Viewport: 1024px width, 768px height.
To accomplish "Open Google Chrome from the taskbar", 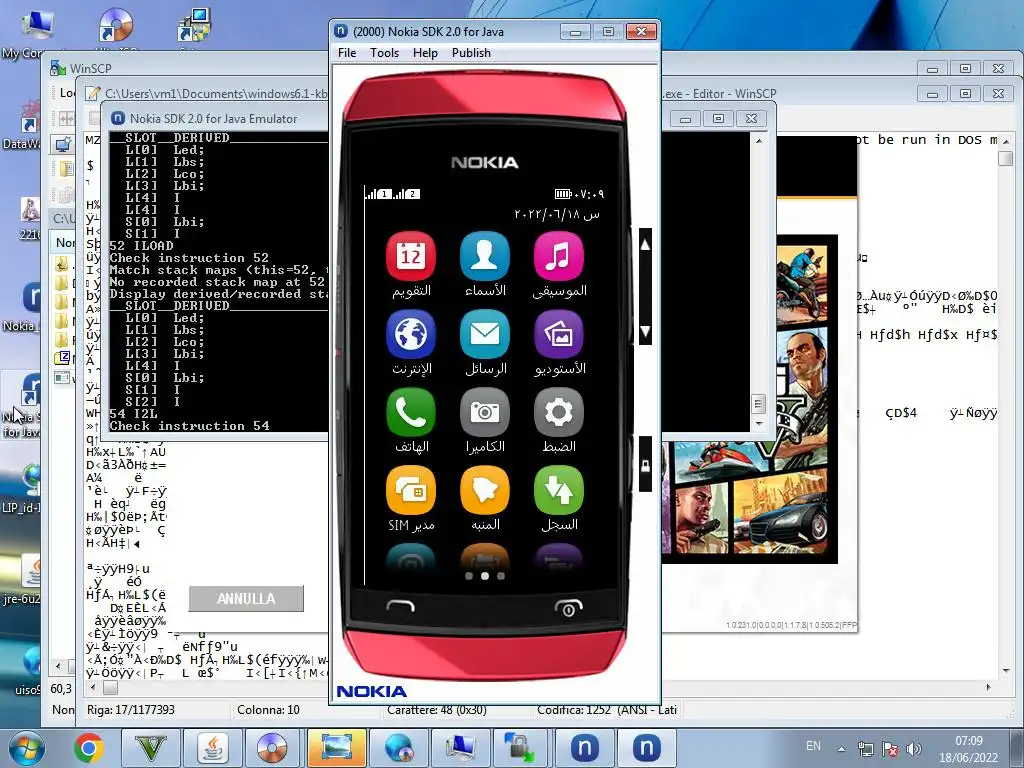I will [89, 748].
